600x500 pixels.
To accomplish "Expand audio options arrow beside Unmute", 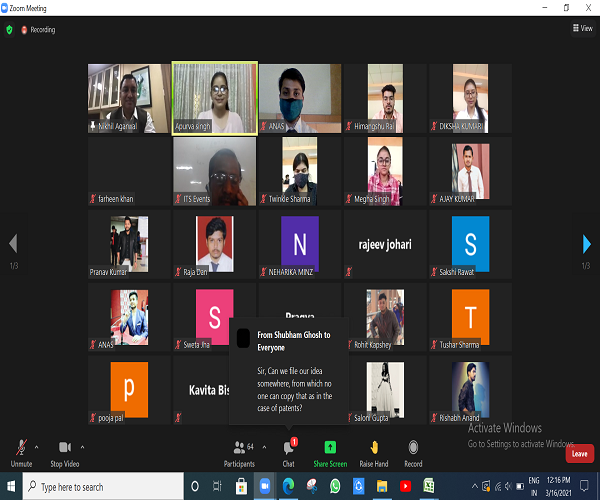I will [x=36, y=447].
